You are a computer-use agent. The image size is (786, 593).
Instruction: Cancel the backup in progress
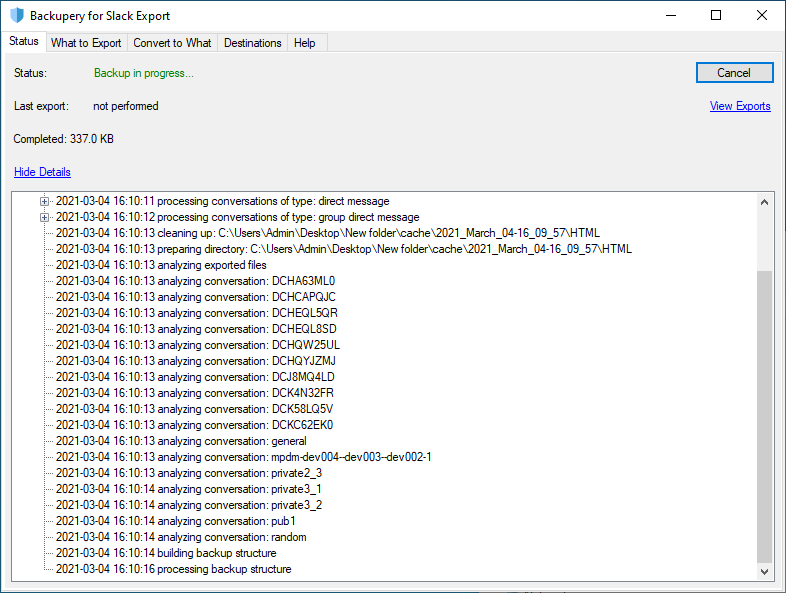point(734,73)
